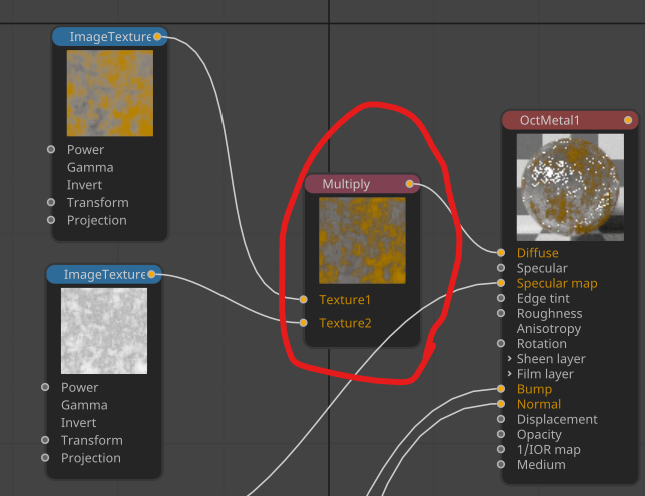
Task: Click the Displacement input port
Action: (x=501, y=419)
